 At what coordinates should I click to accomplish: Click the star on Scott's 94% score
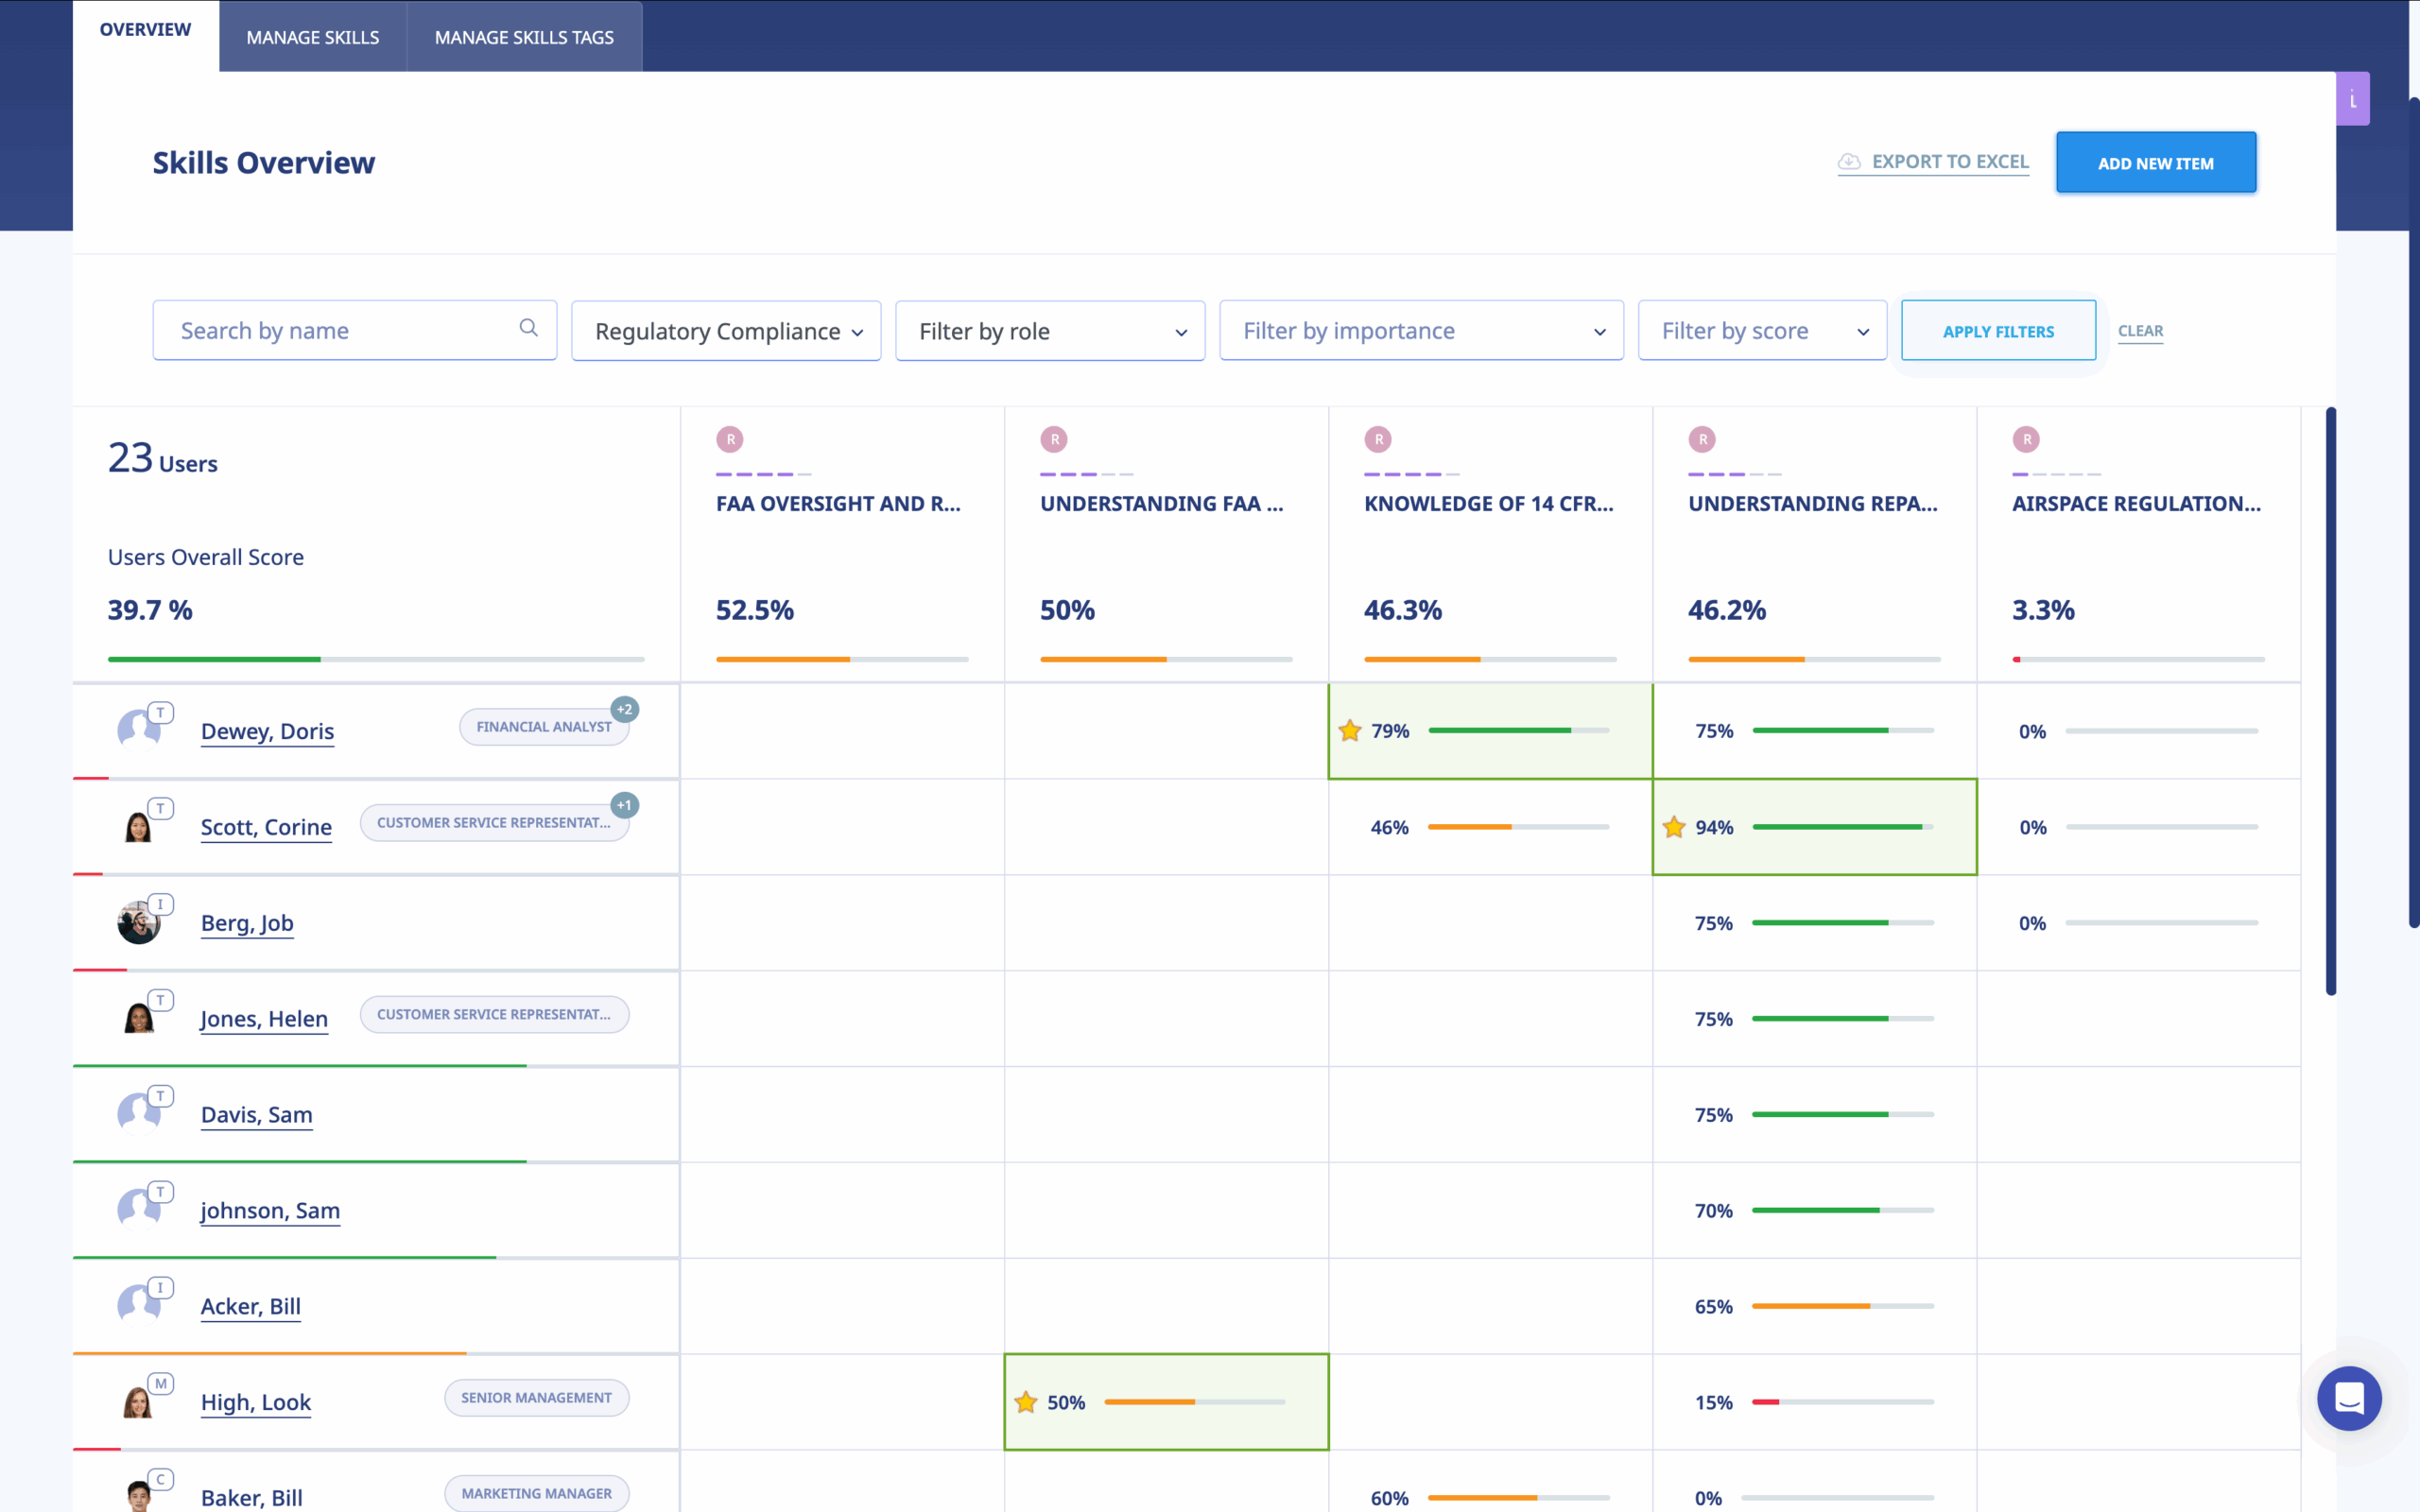(x=1674, y=826)
